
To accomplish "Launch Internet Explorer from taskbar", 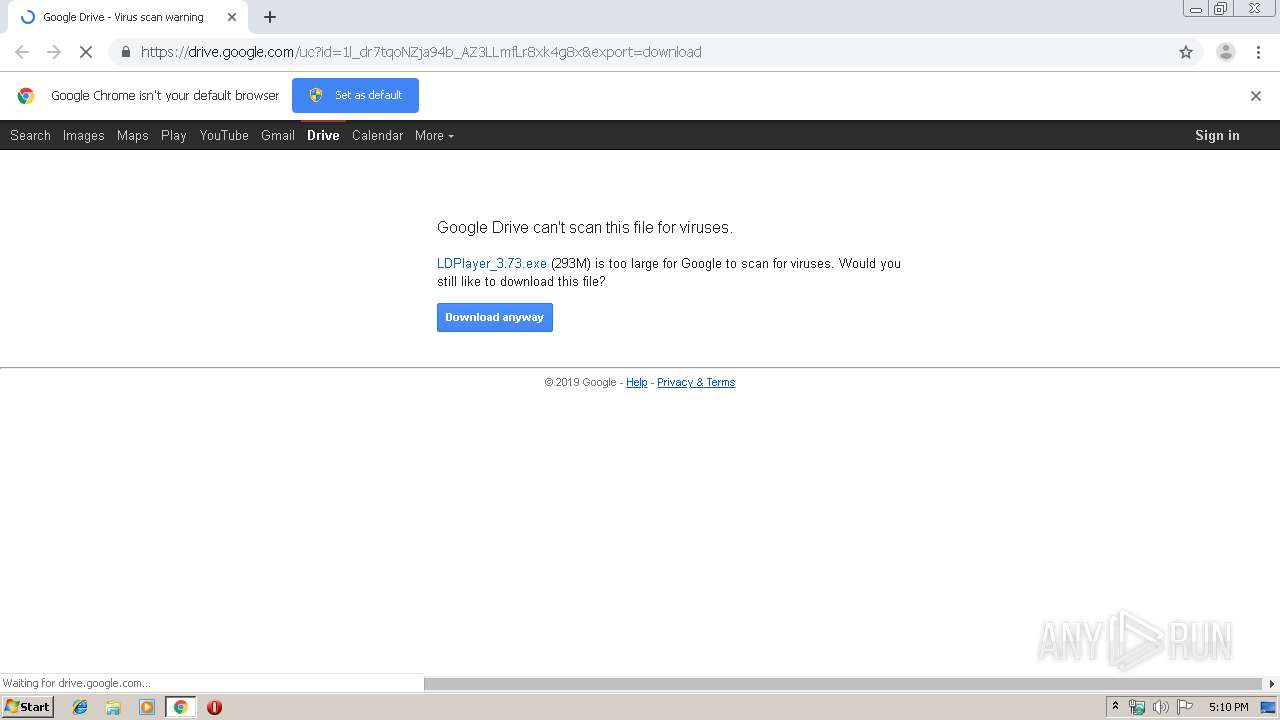I will 80,707.
